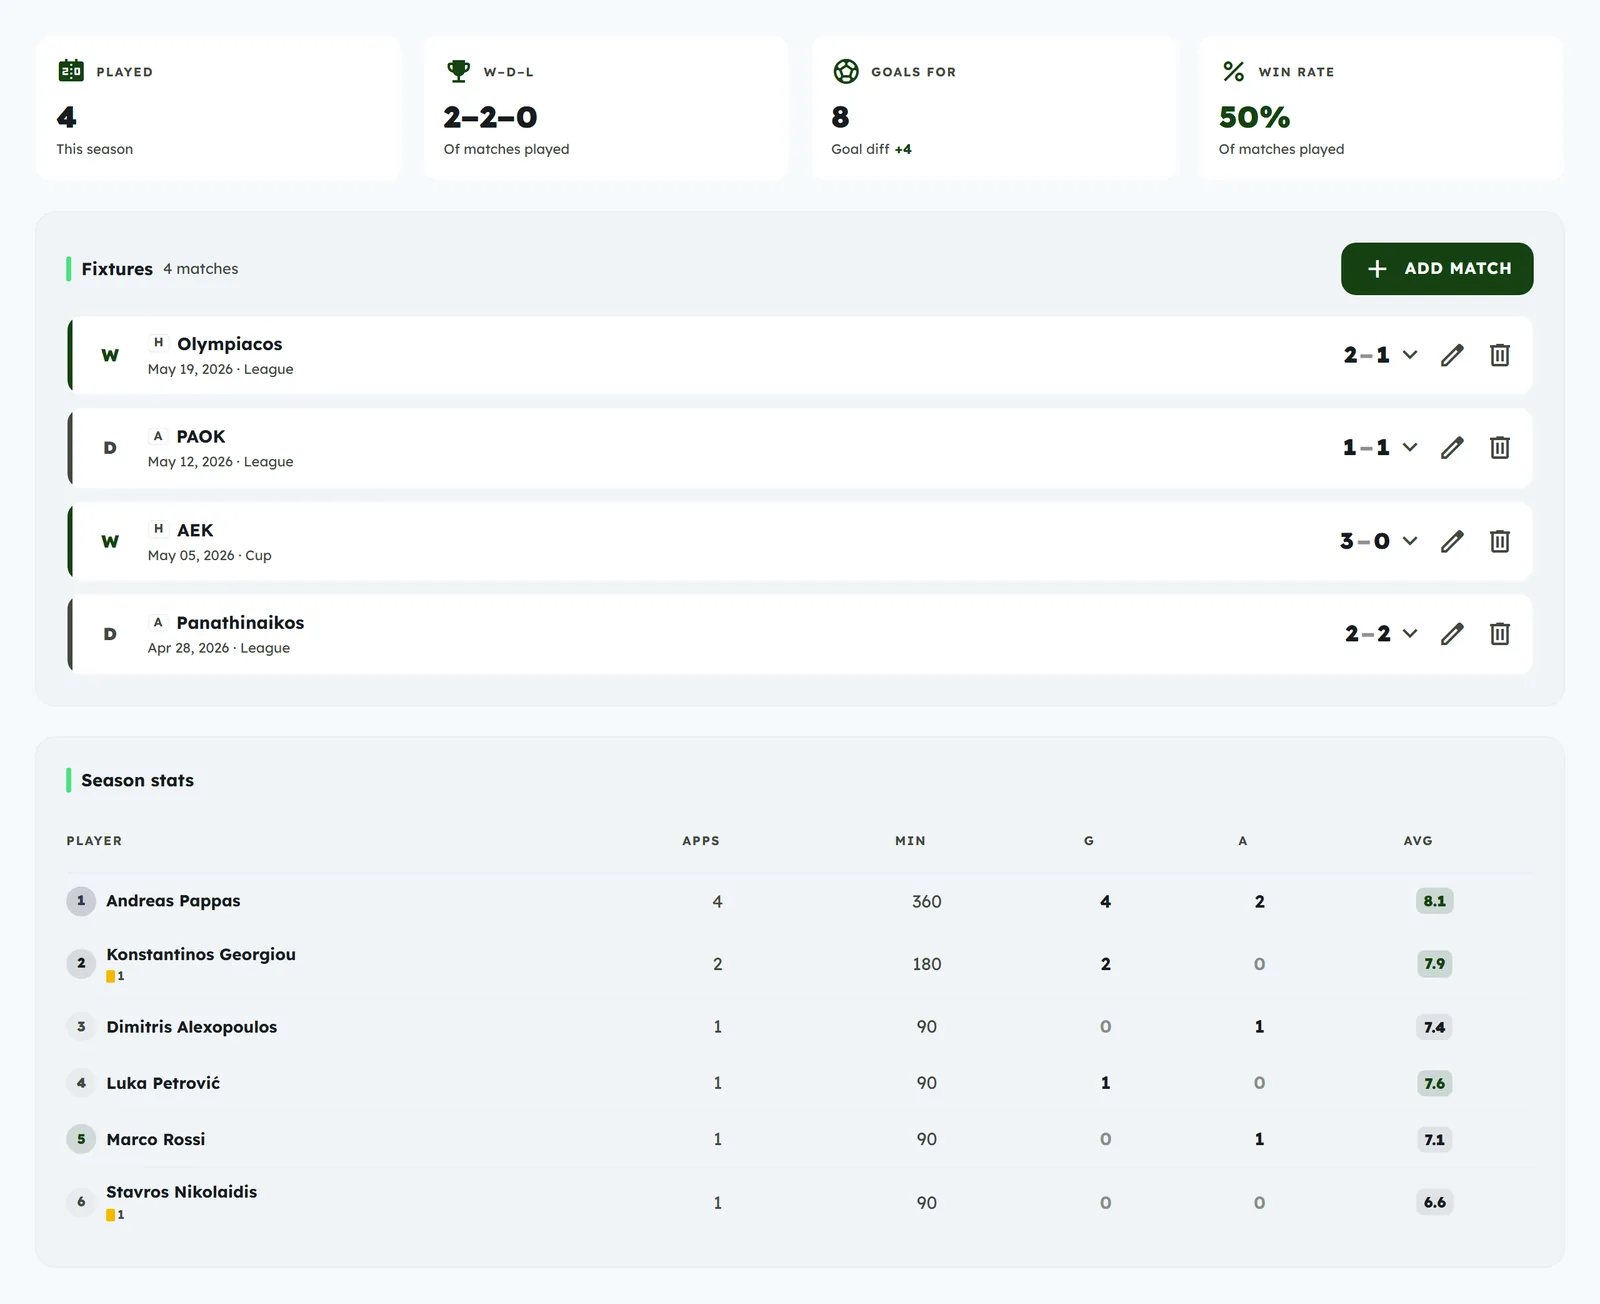The height and width of the screenshot is (1304, 1600).
Task: Click the 50% win rate value
Action: coord(1255,117)
